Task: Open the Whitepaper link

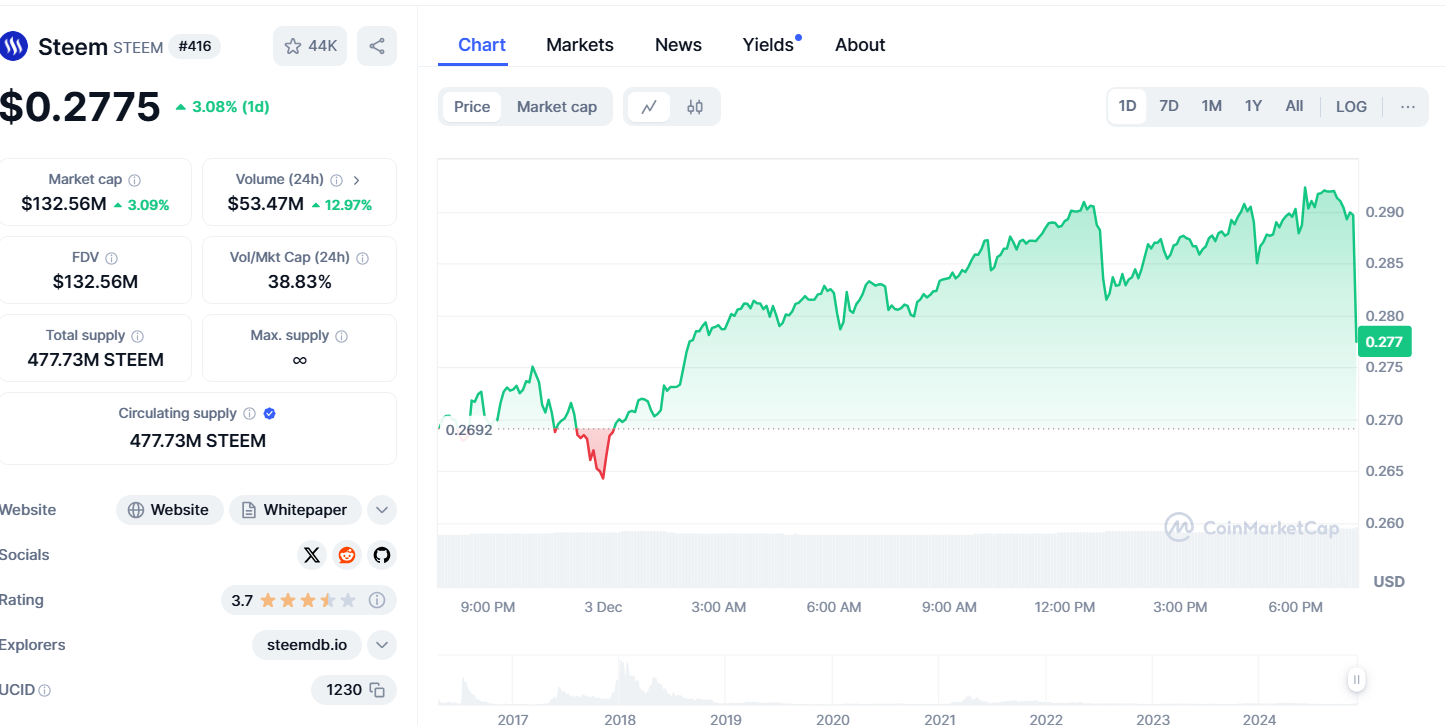Action: tap(294, 510)
